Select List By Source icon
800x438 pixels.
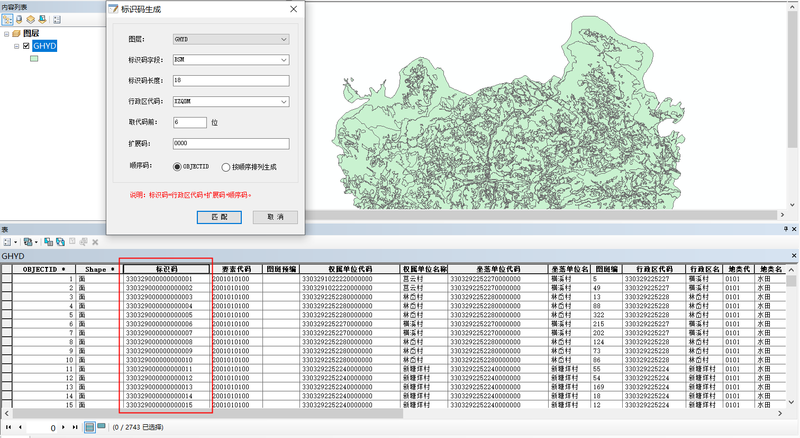tap(19, 19)
